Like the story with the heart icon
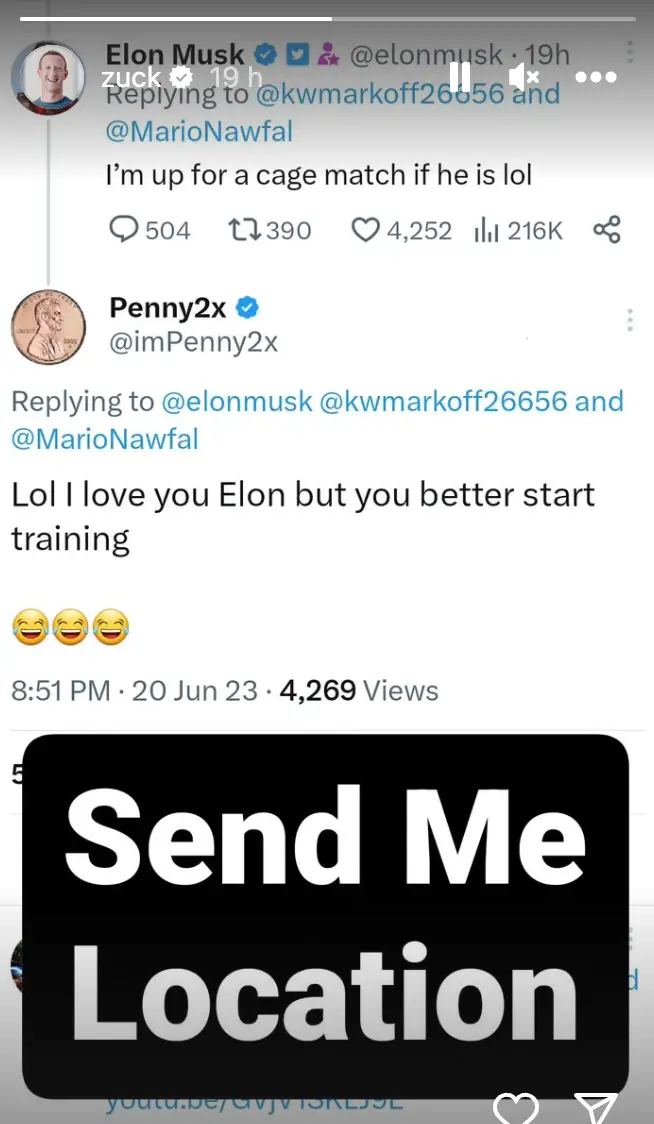654x1124 pixels. click(517, 1107)
